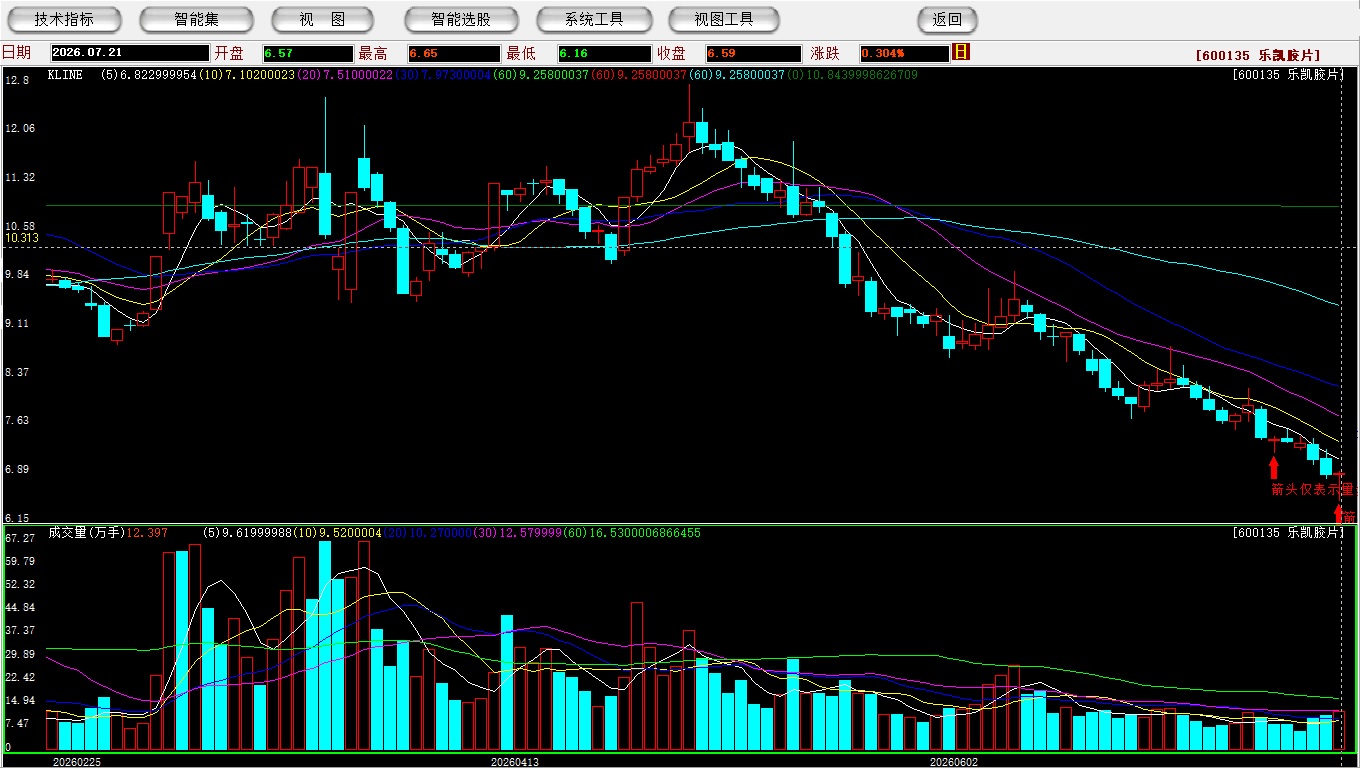
Task: Open 智能选股 stock screener
Action: pos(461,19)
